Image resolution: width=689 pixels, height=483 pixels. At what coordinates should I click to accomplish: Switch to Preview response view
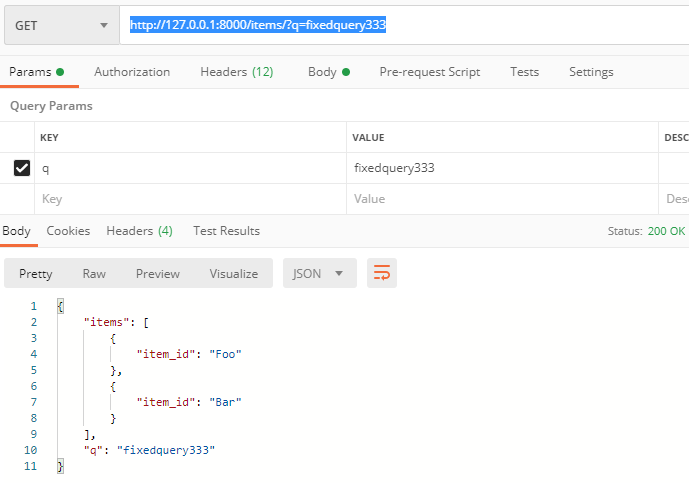158,273
